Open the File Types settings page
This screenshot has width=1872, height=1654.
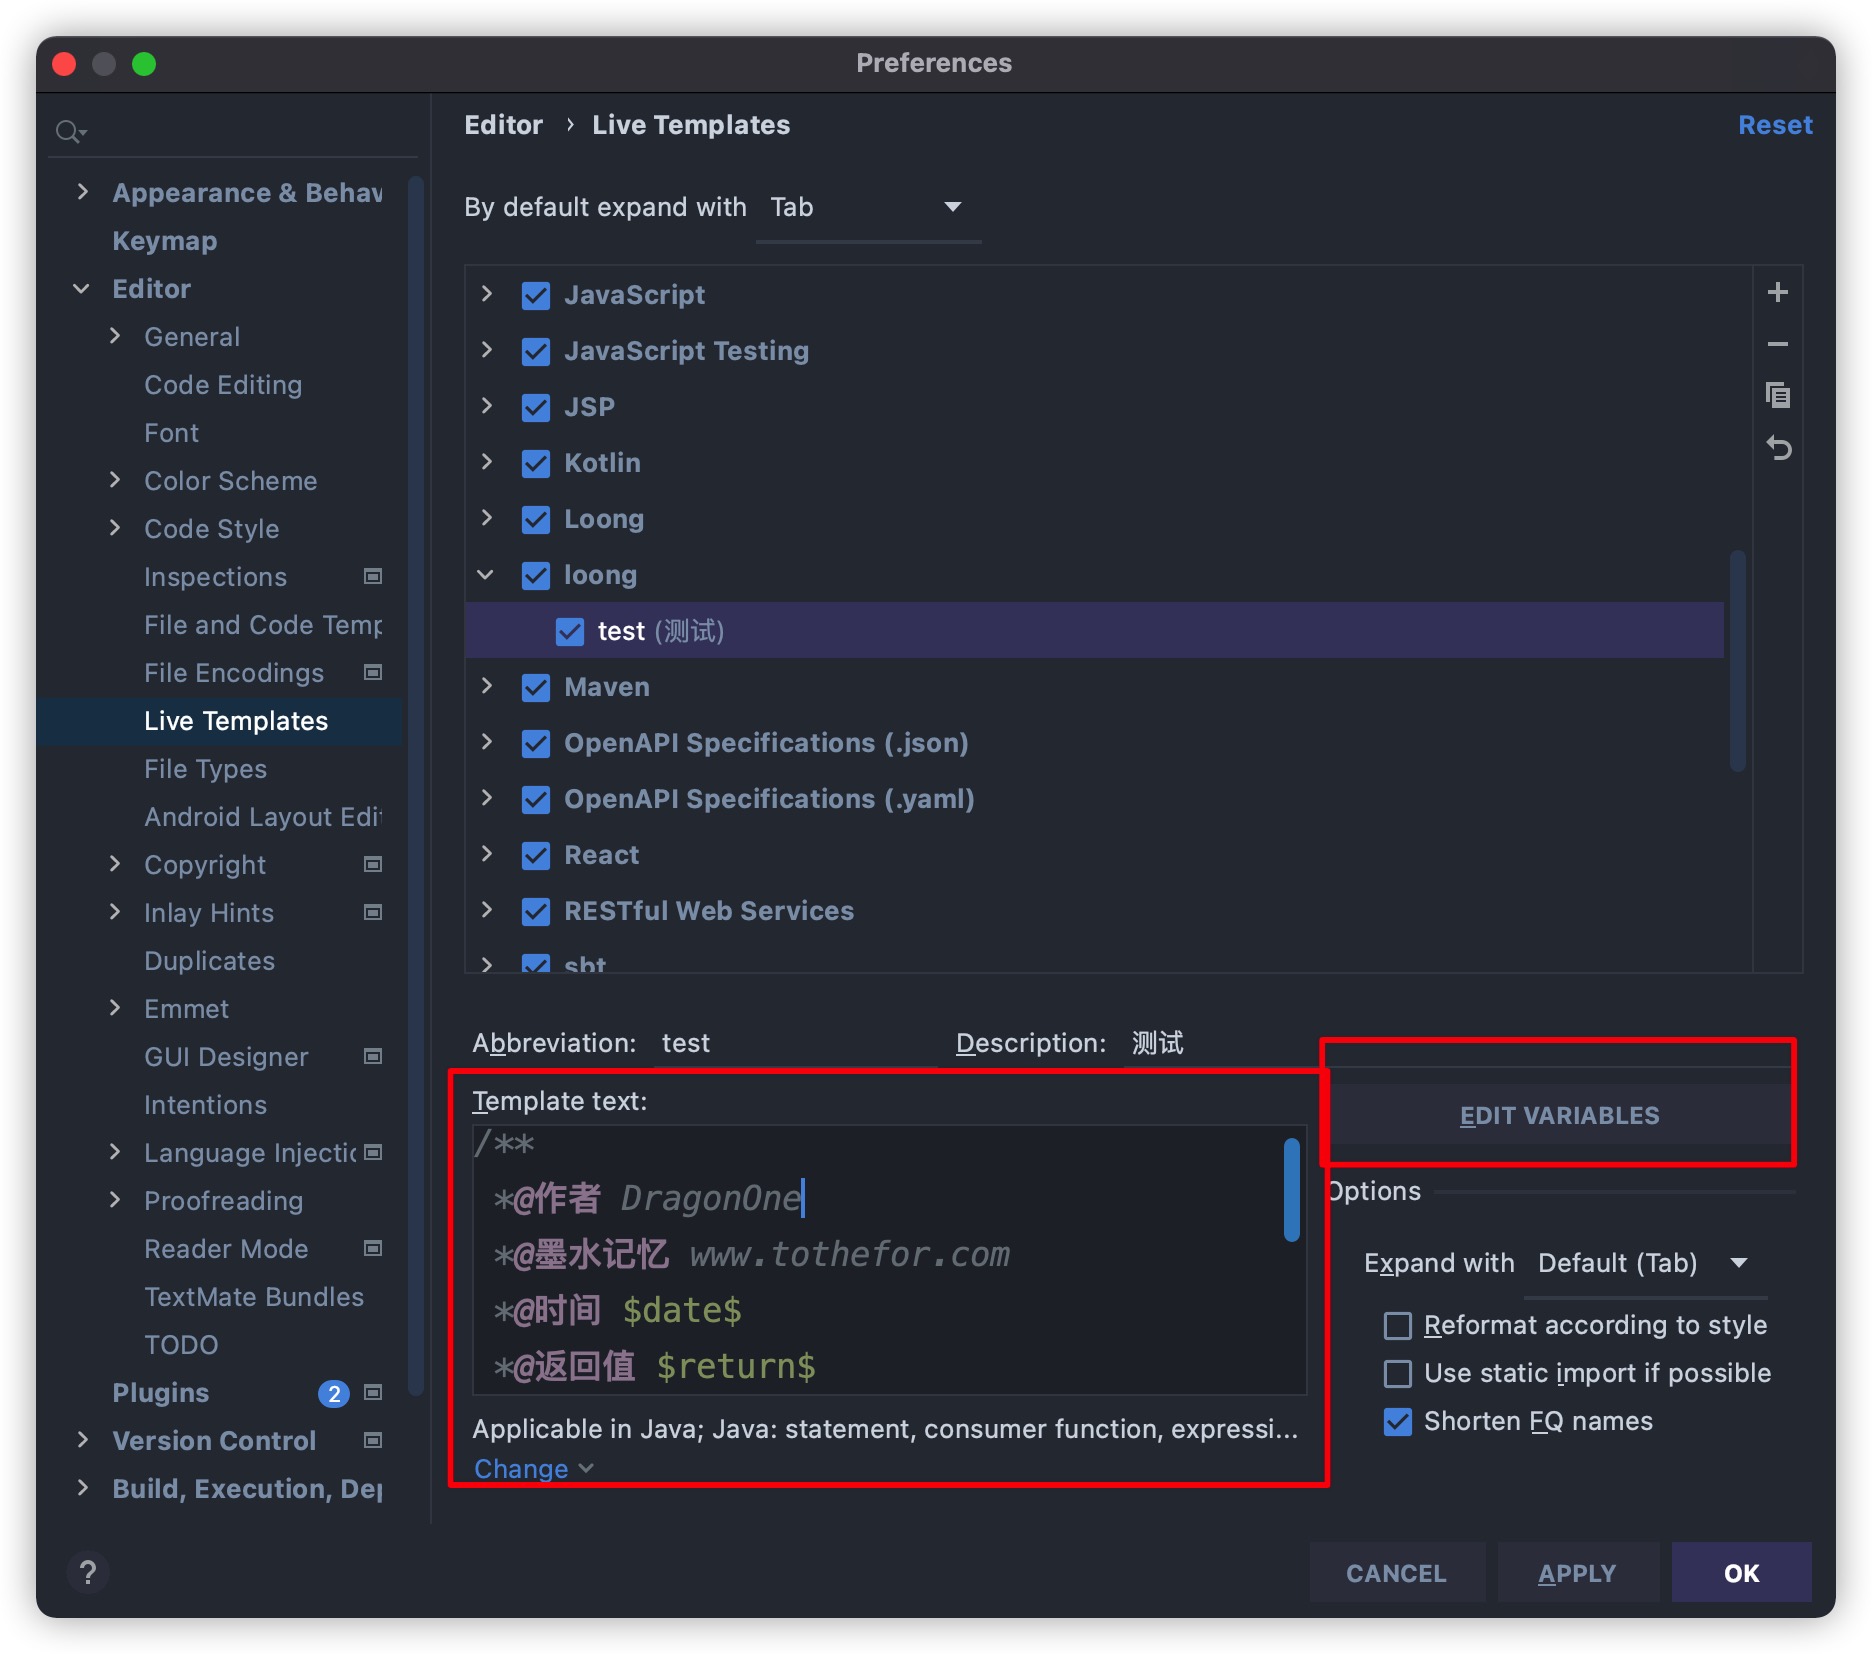coord(205,769)
